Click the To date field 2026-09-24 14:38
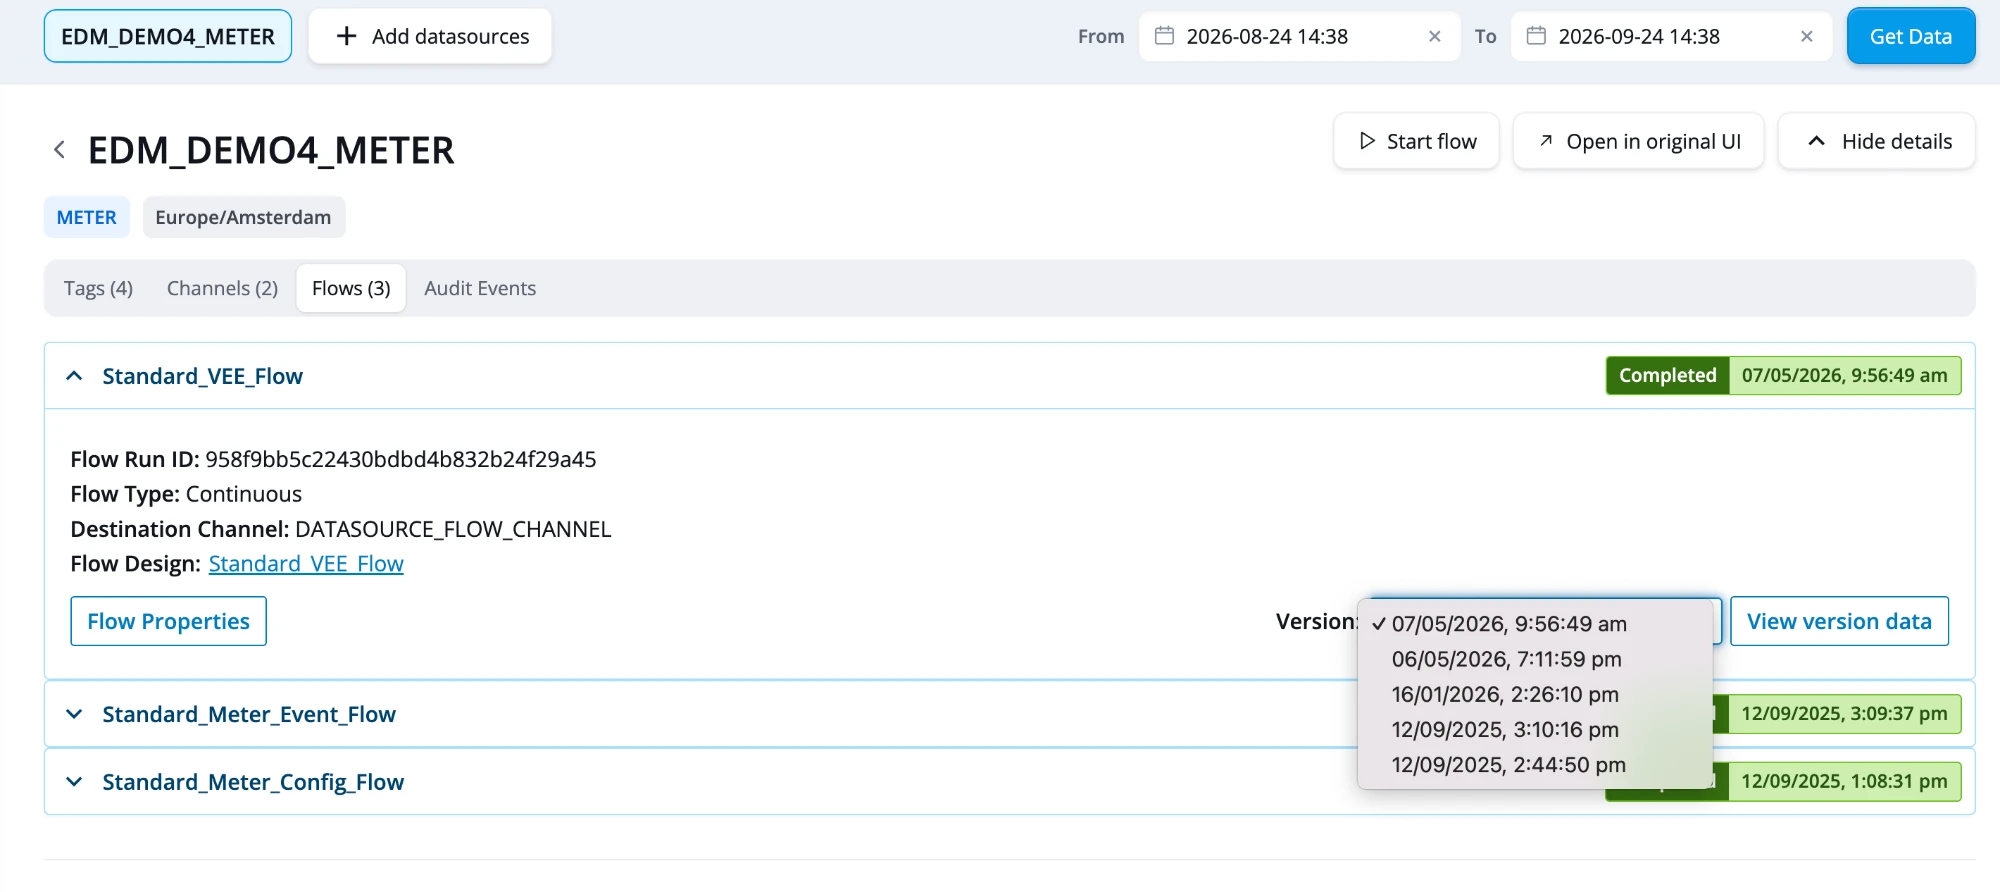Viewport: 2000px width, 892px height. tap(1671, 36)
